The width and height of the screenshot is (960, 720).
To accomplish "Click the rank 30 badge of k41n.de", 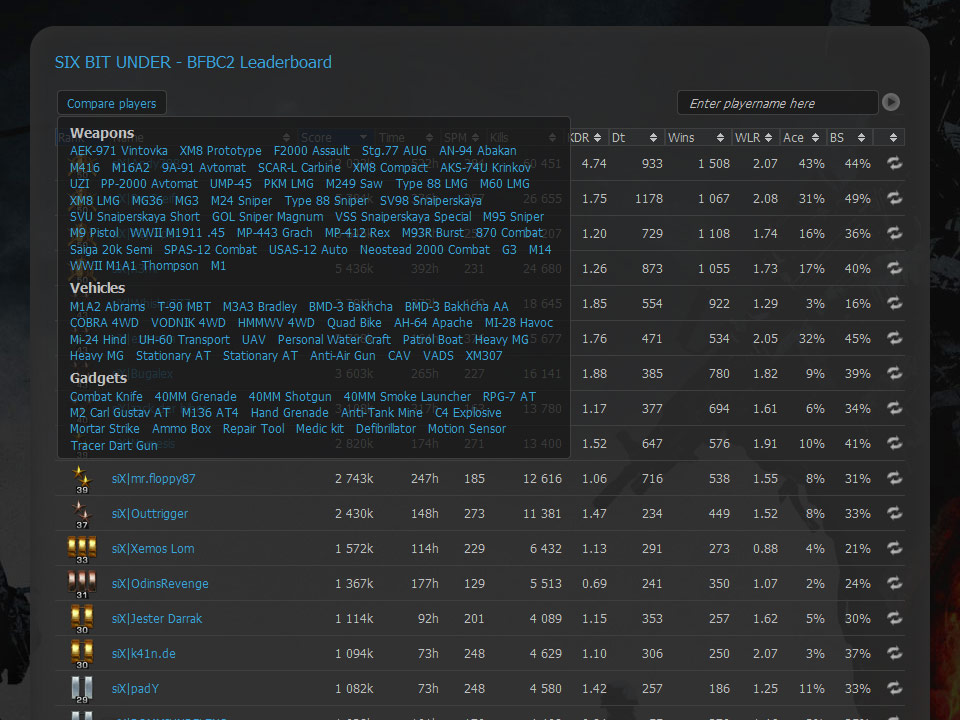I will point(81,654).
